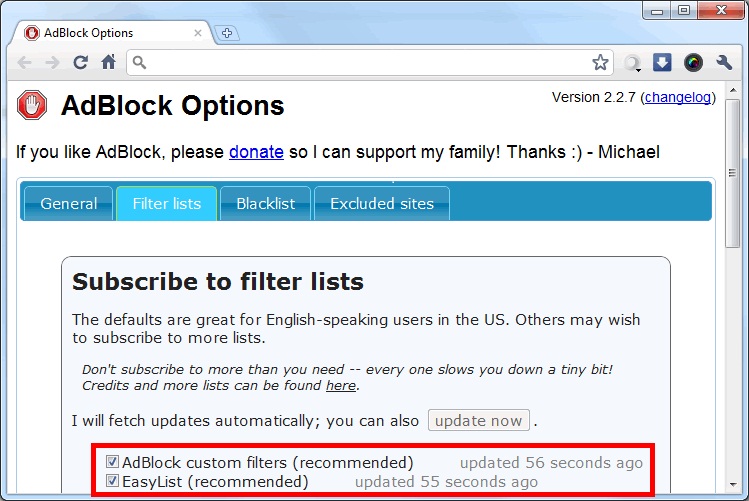This screenshot has width=749, height=501.
Task: Click the browser back arrow
Action: pyautogui.click(x=24, y=63)
